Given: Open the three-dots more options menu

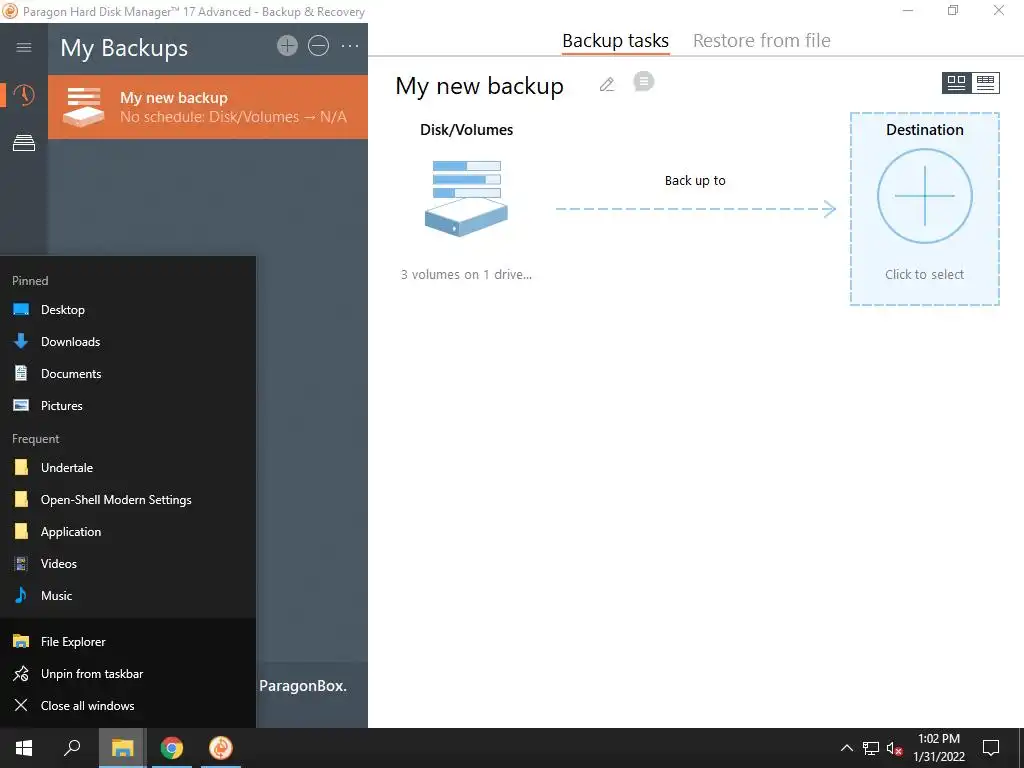Looking at the screenshot, I should click(x=350, y=46).
